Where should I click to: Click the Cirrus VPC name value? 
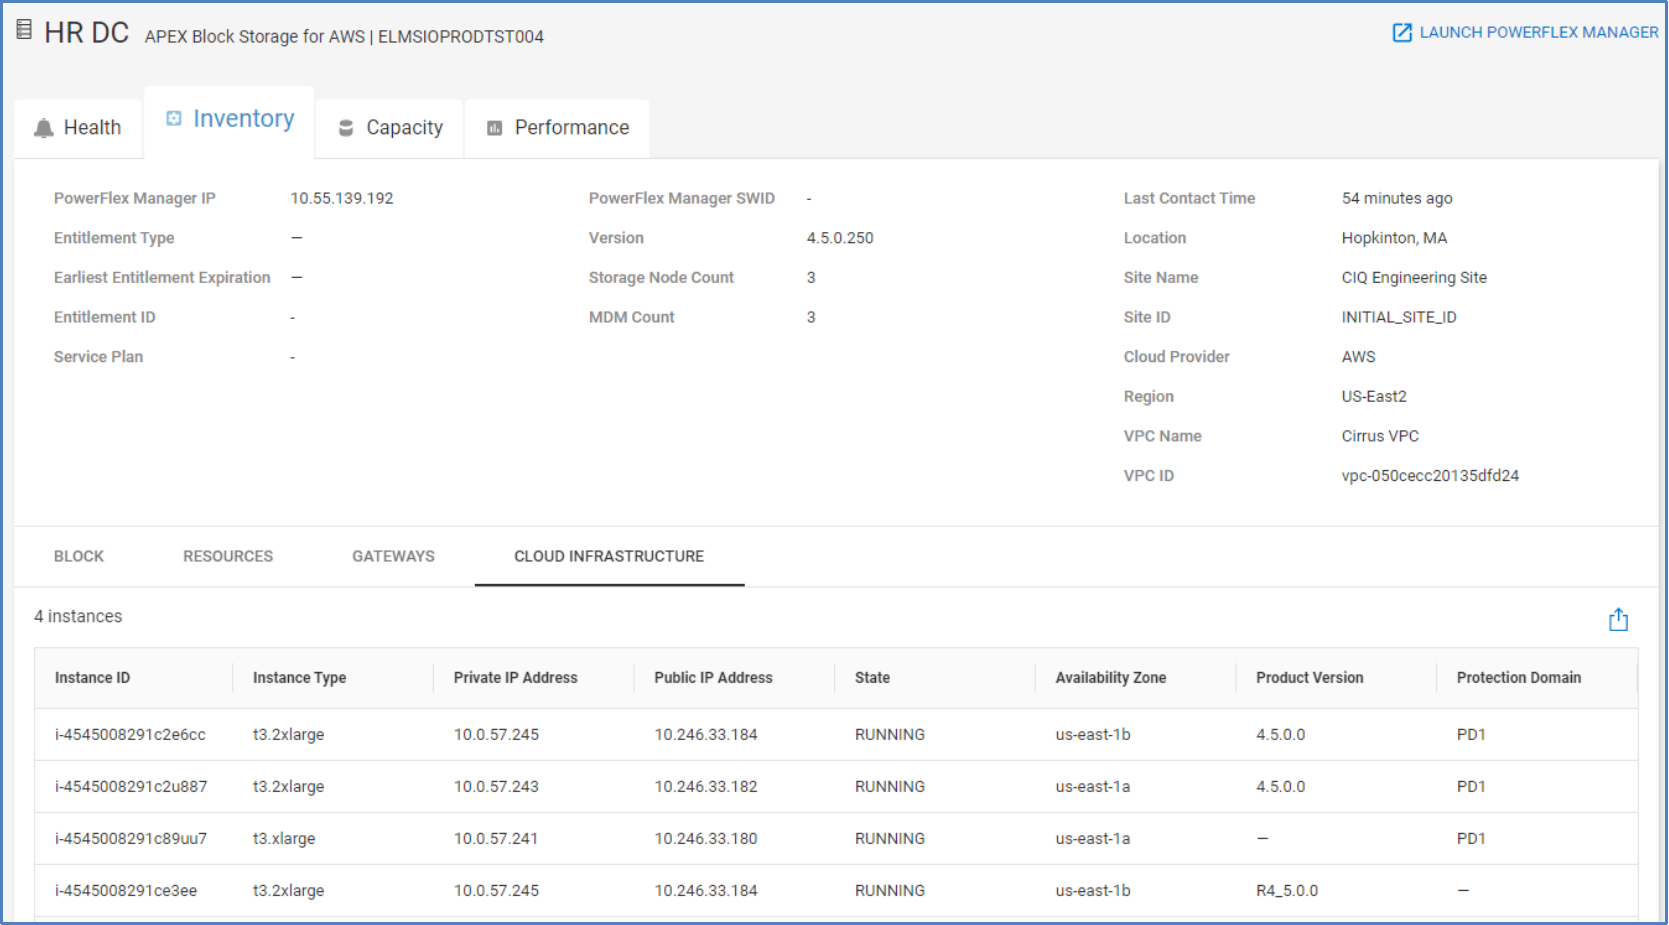(1380, 436)
